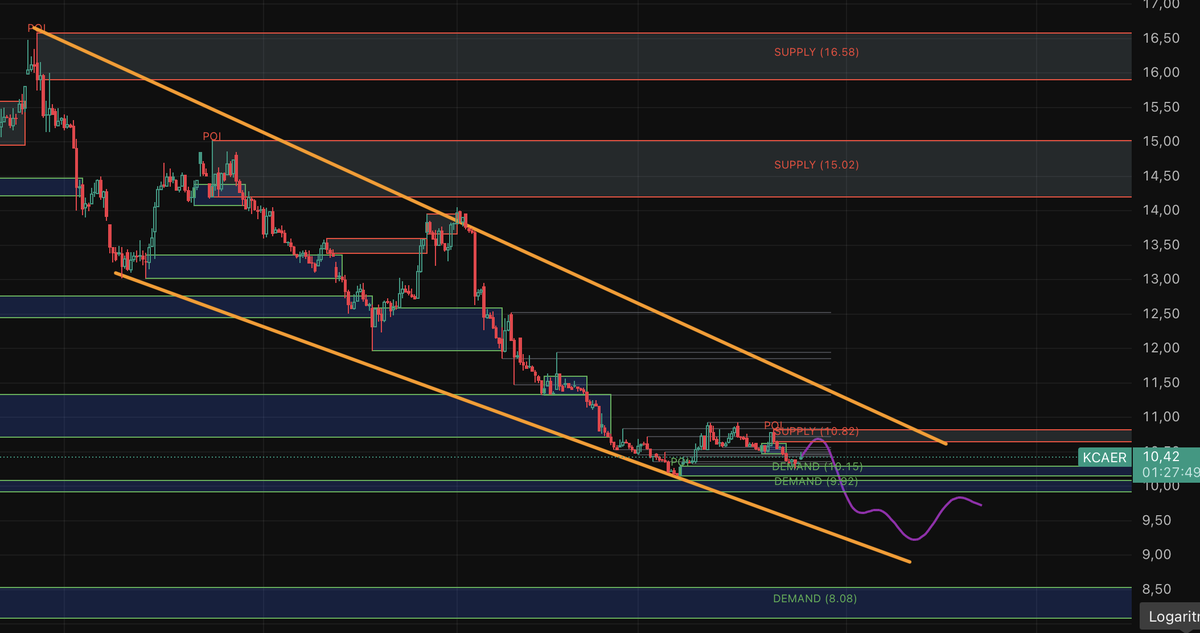Select the DEMAND (8.08) zone label
This screenshot has width=1200, height=633.
815,599
